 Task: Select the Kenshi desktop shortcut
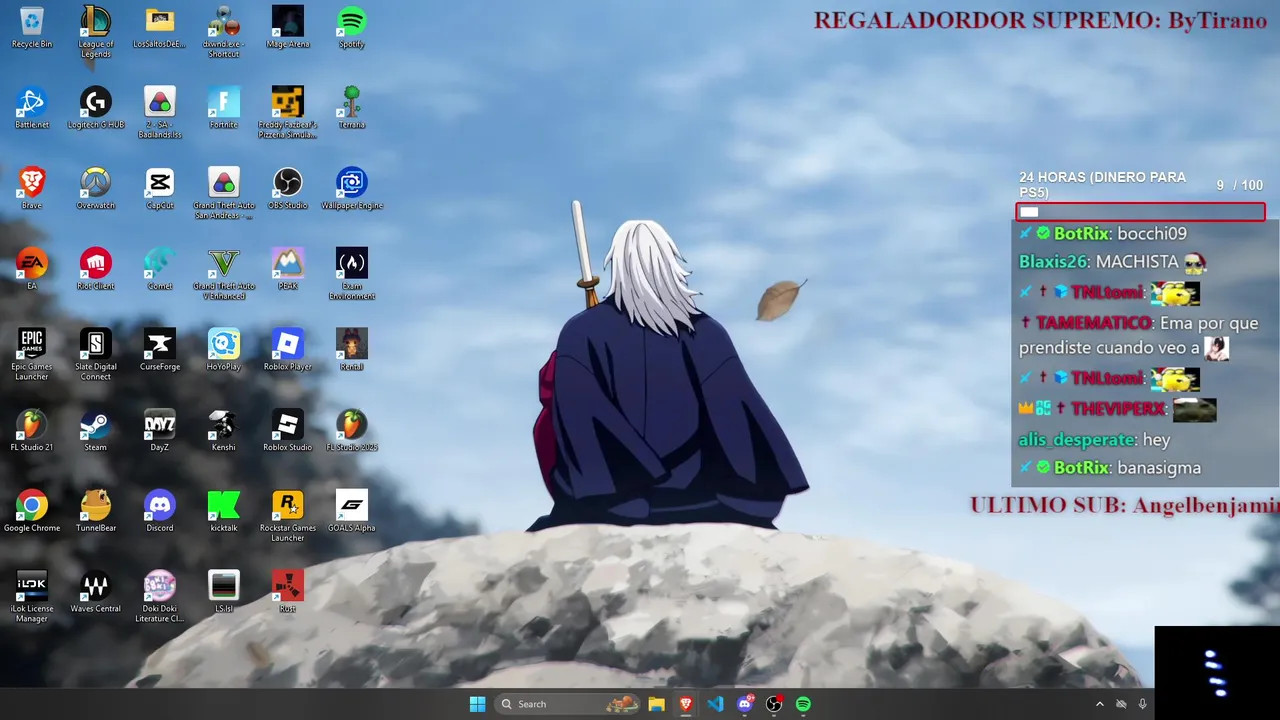click(224, 432)
